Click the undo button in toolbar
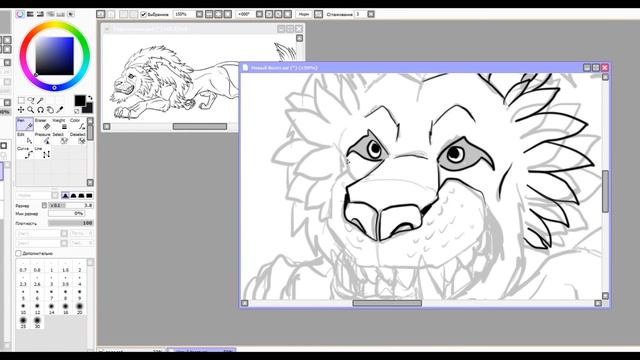The height and width of the screenshot is (360, 640). point(101,14)
